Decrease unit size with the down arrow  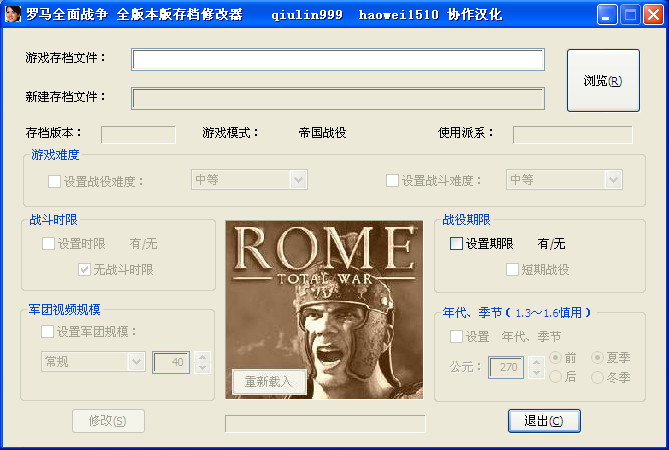click(x=202, y=368)
